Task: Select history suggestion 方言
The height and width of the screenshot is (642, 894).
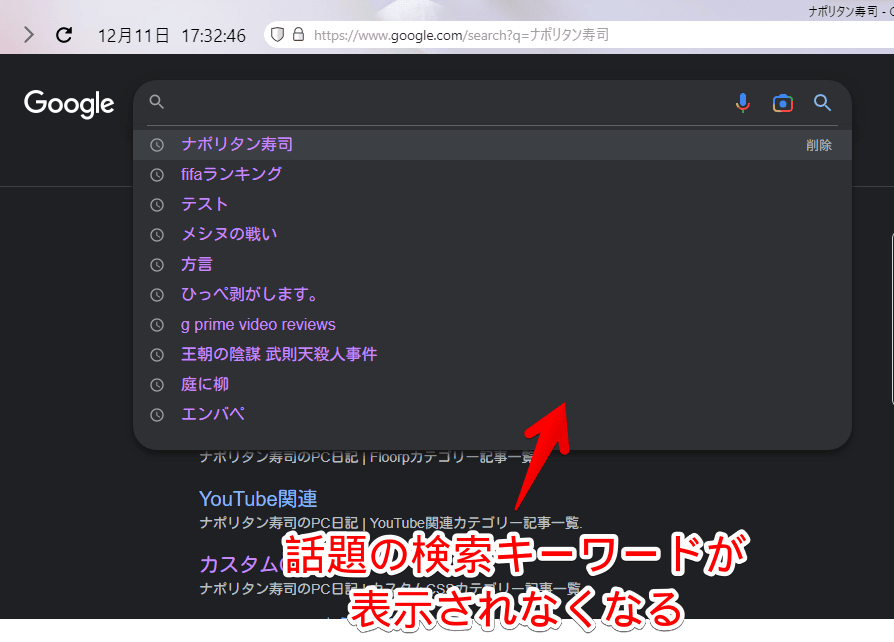Action: point(493,265)
